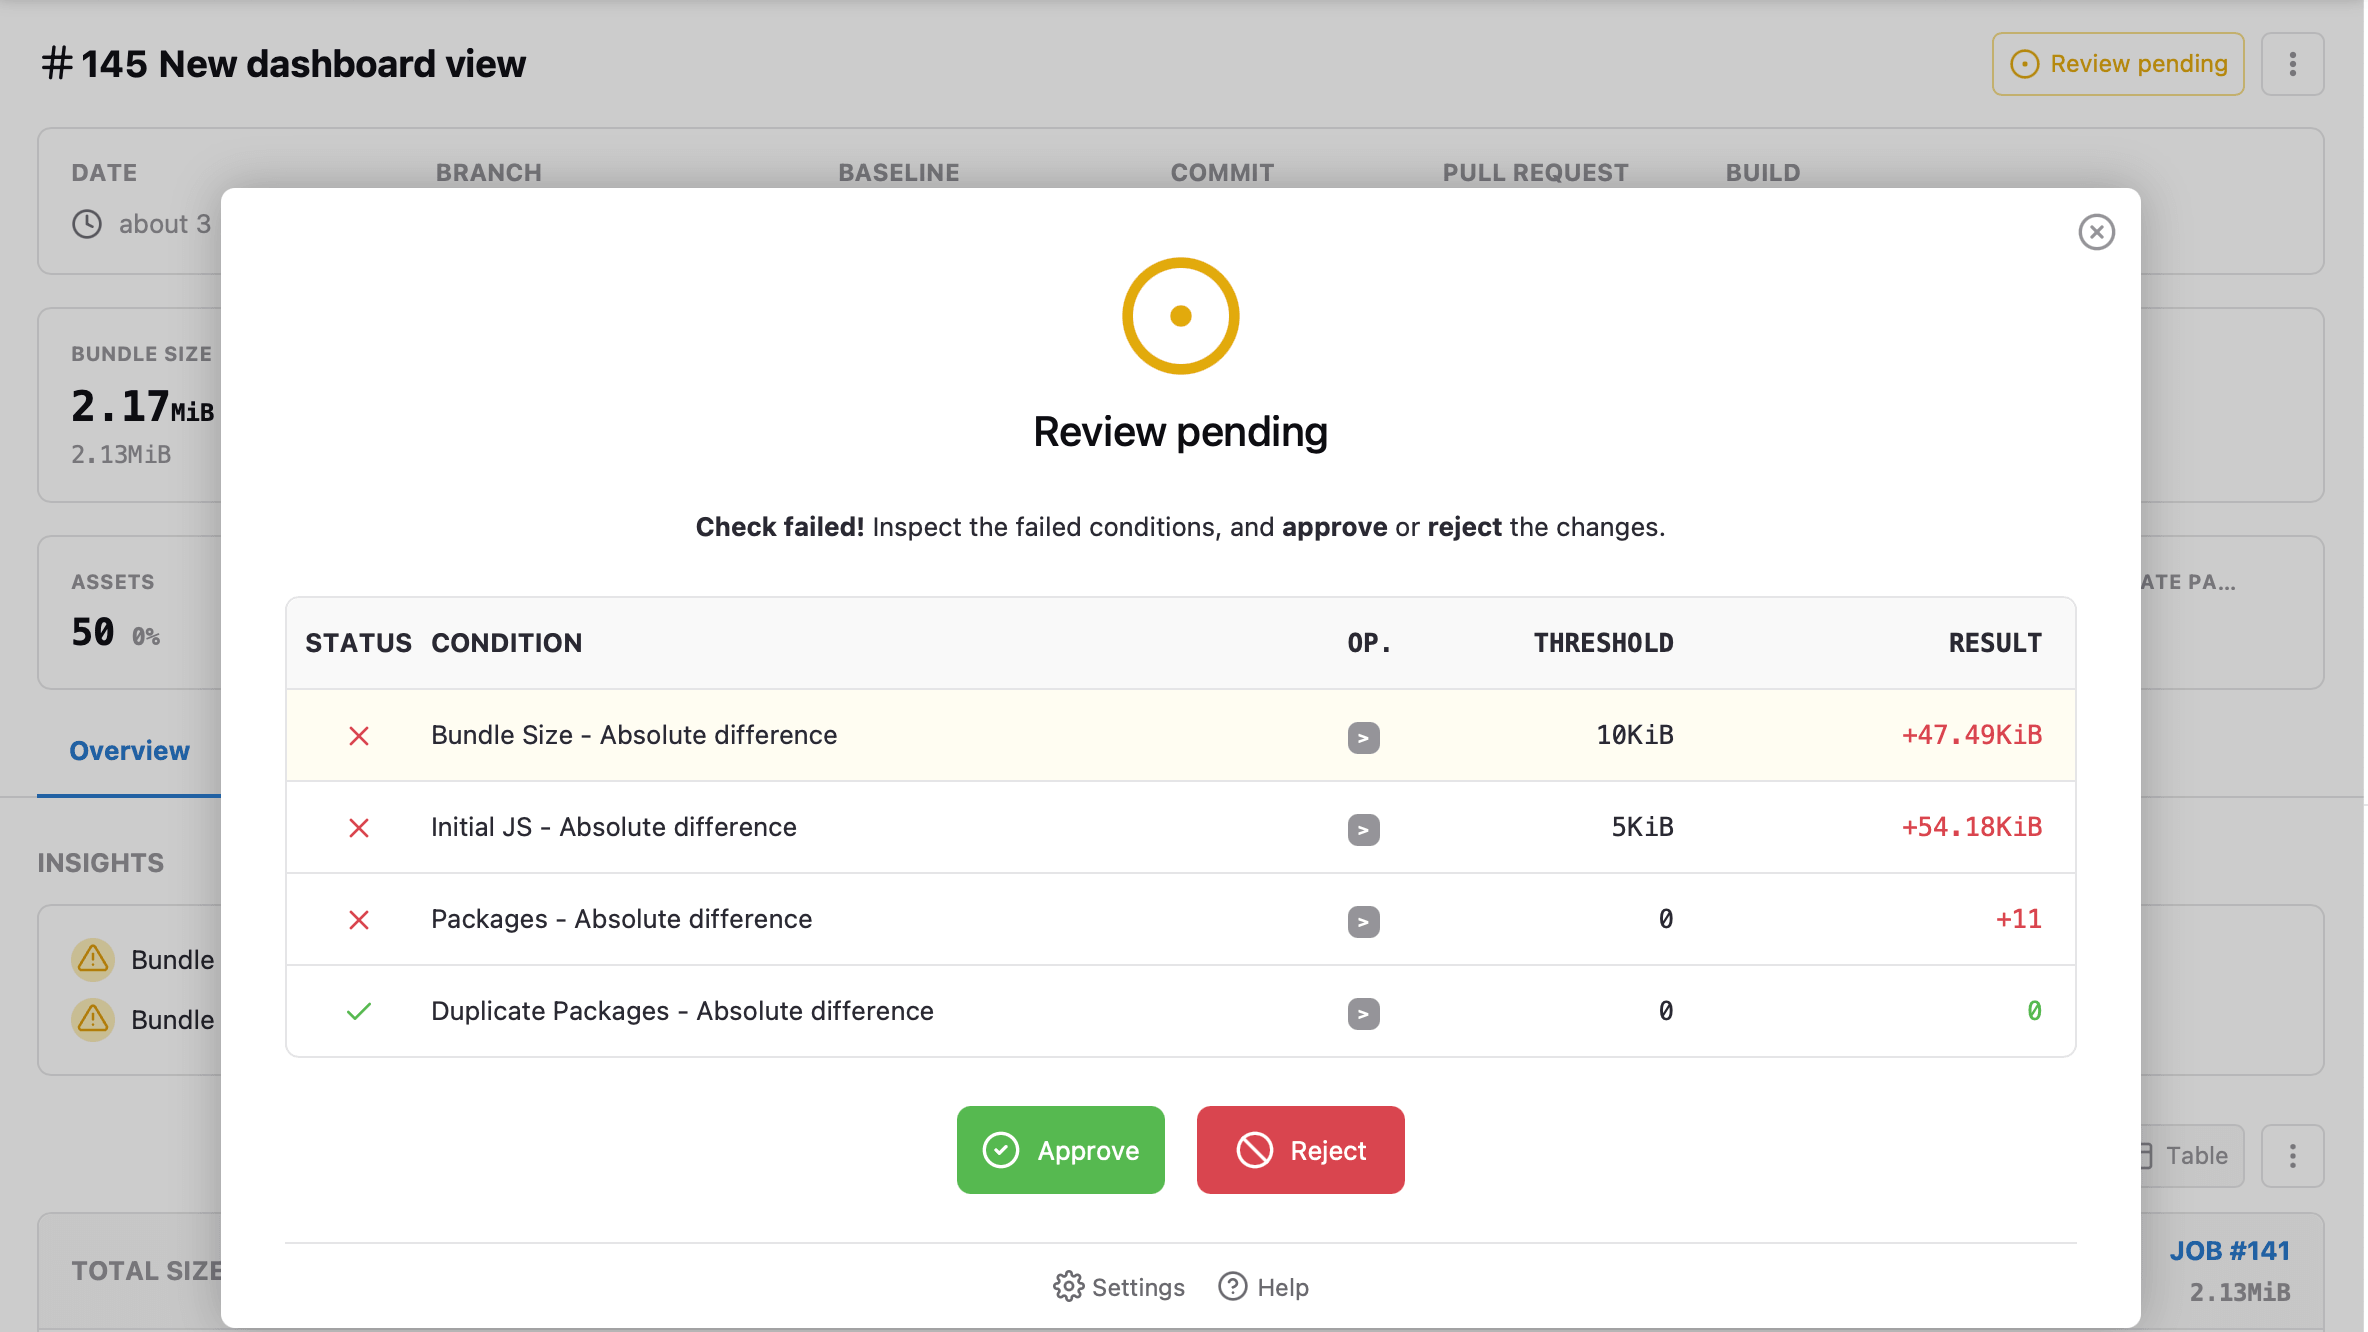Click the '#145 New dashboard view' title
2368x1332 pixels.
coord(283,64)
